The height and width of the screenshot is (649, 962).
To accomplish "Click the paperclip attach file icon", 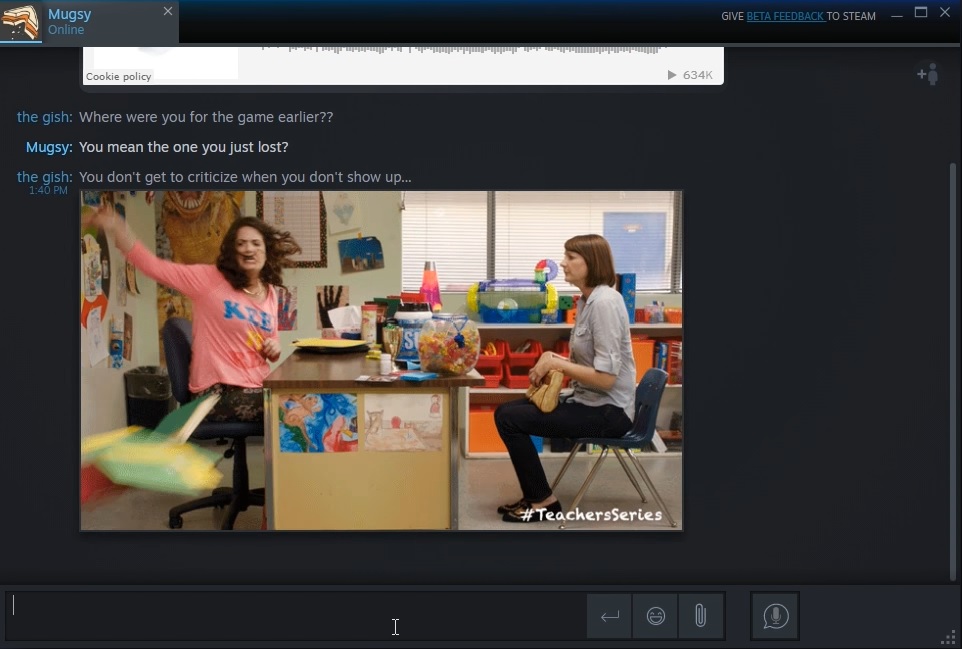I will click(700, 616).
